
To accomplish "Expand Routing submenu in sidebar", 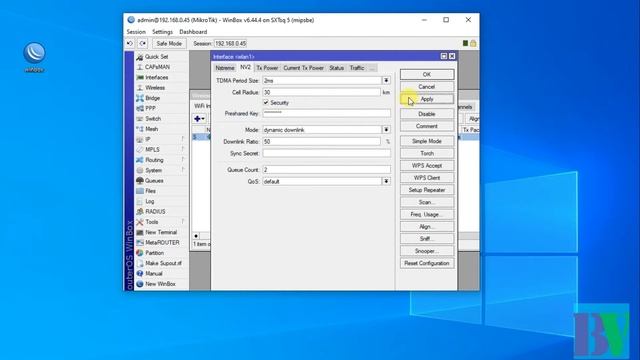I will (161, 160).
